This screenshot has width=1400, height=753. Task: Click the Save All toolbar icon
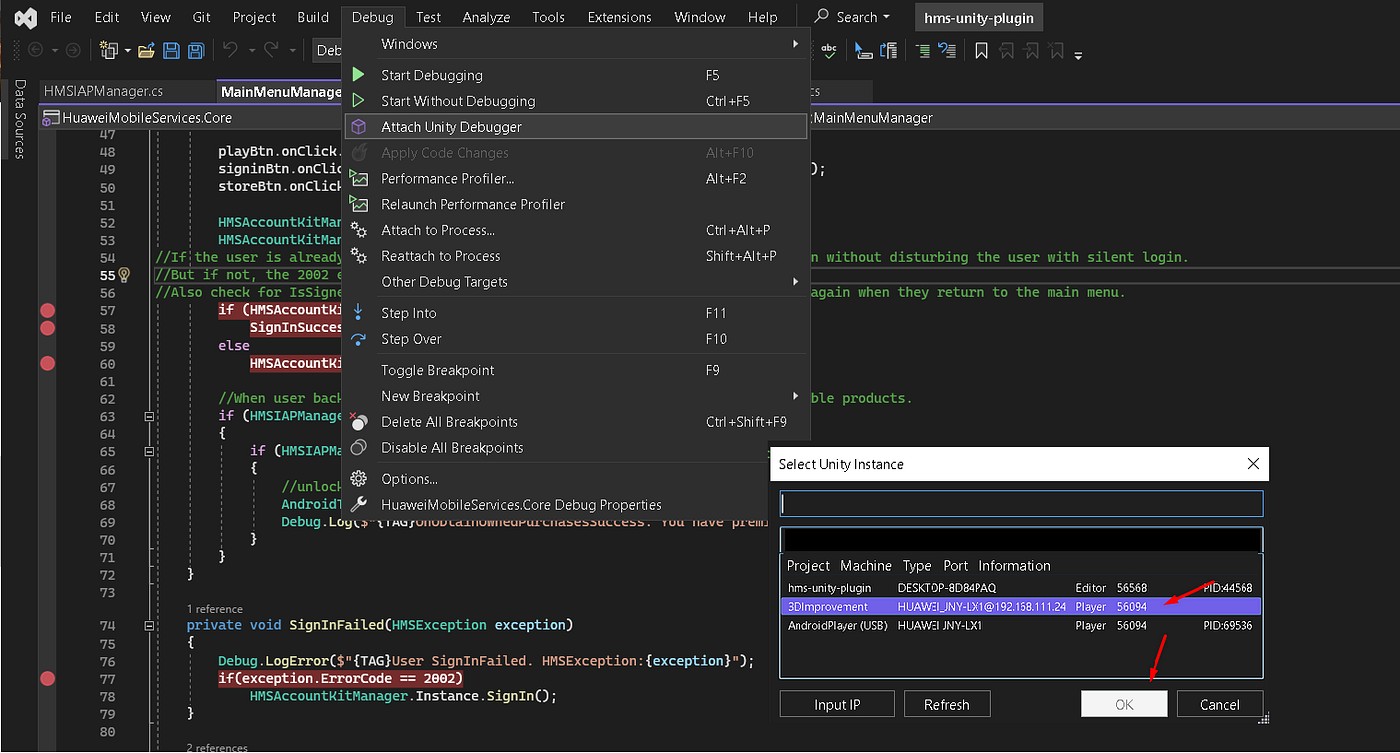pos(195,50)
